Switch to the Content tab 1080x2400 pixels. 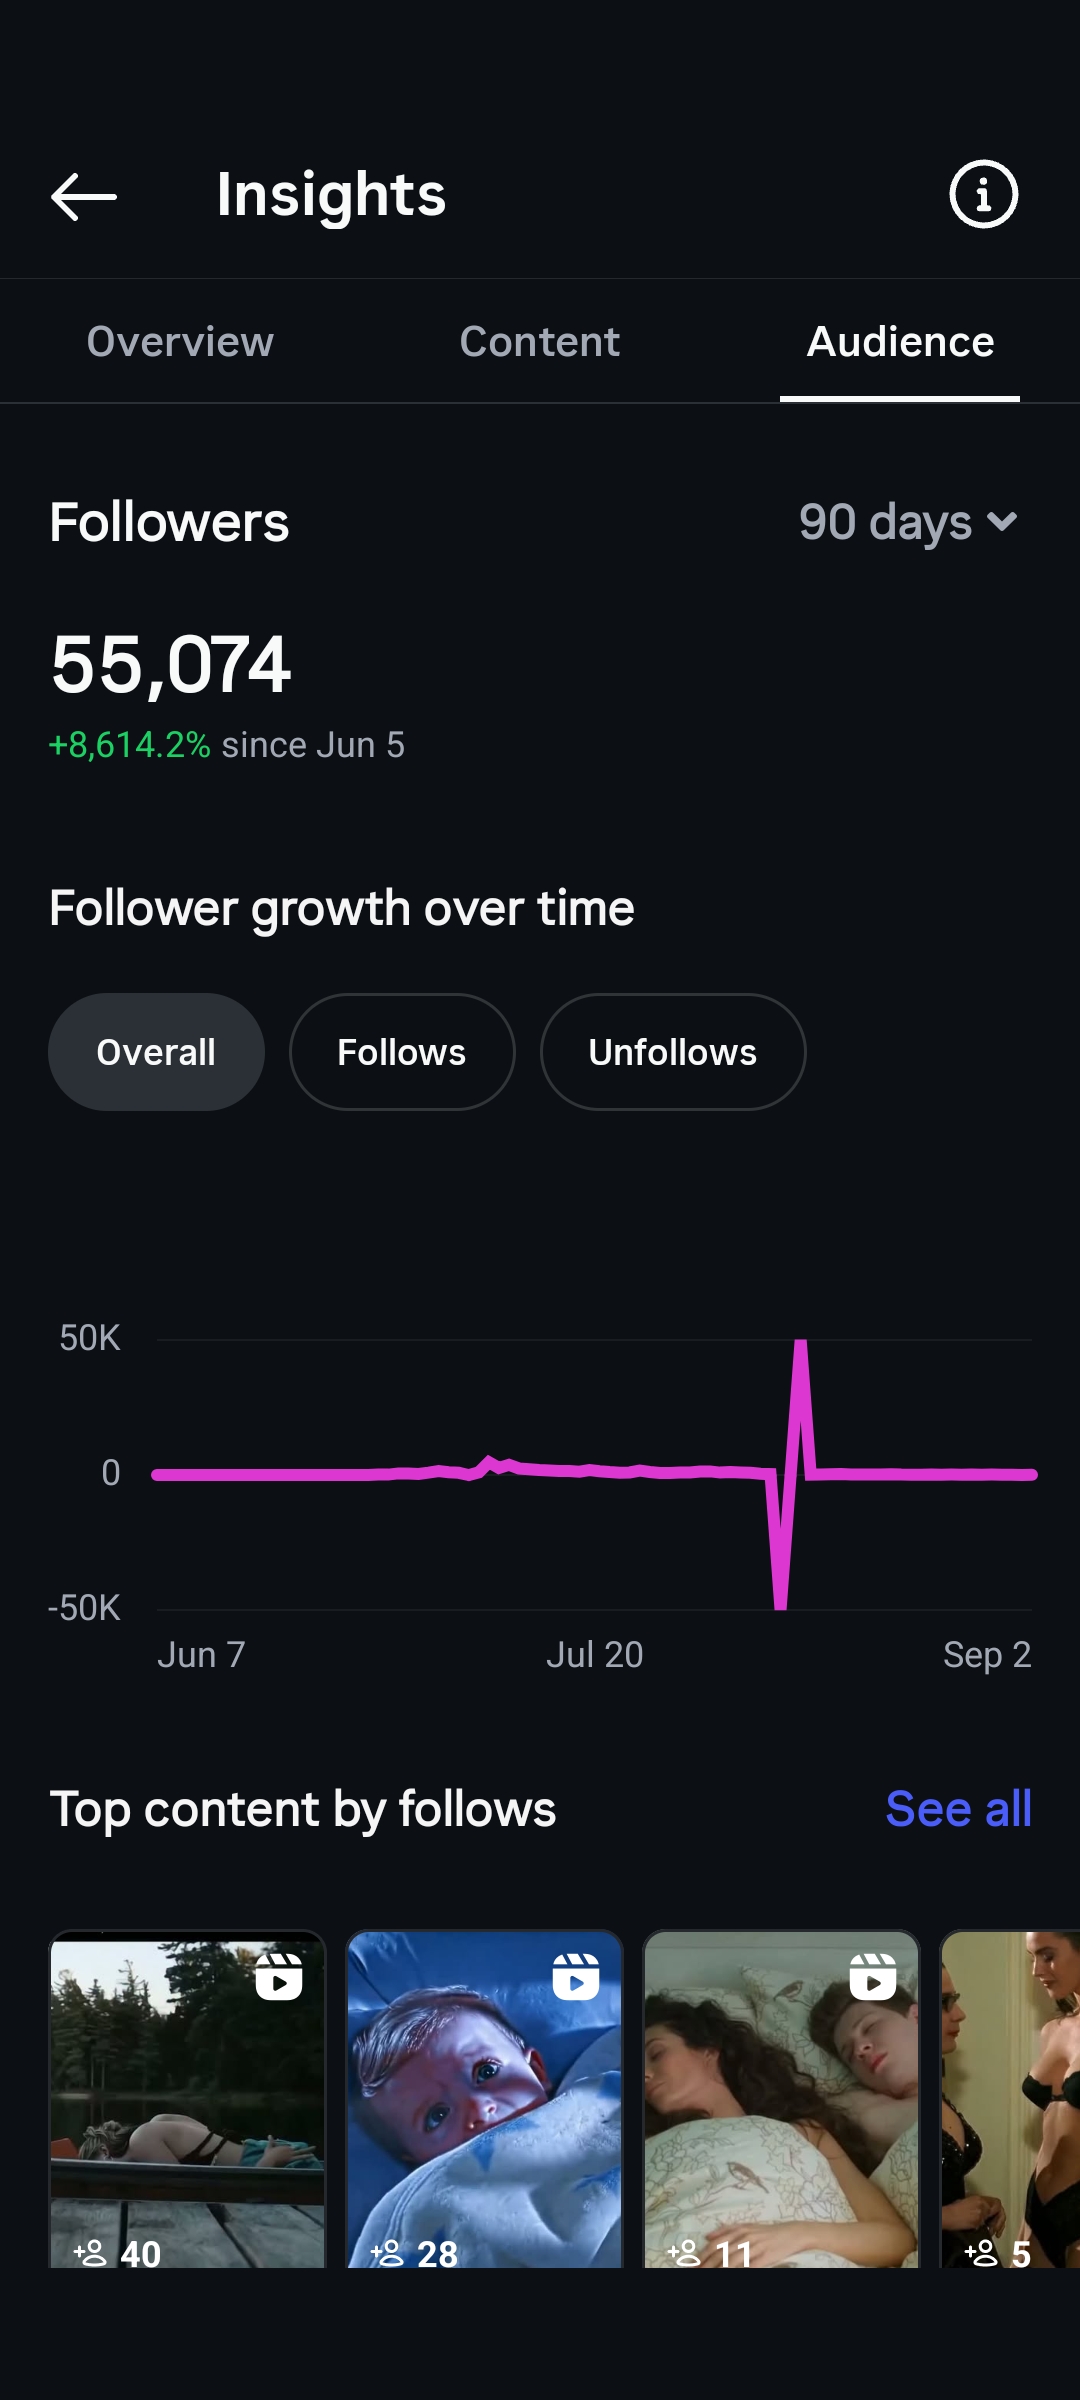pyautogui.click(x=540, y=342)
